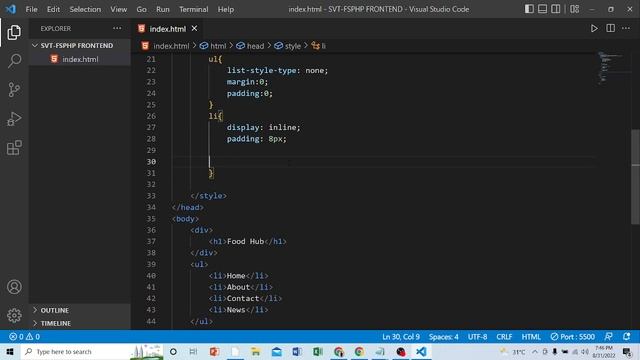The height and width of the screenshot is (360, 640).
Task: Change encoding via UTF-8 status item
Action: (477, 337)
